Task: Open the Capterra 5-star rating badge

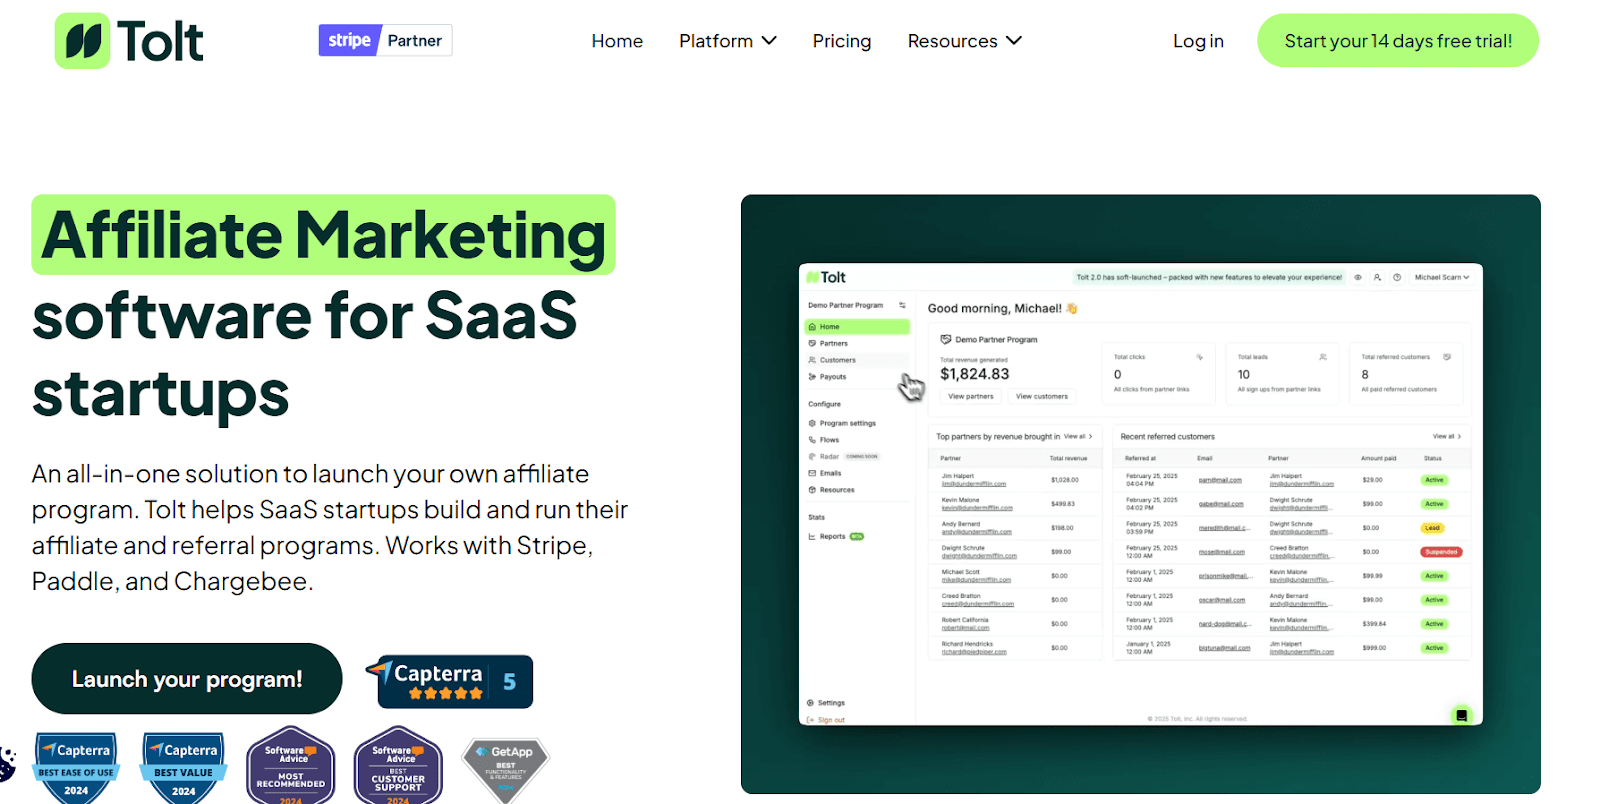Action: (449, 681)
